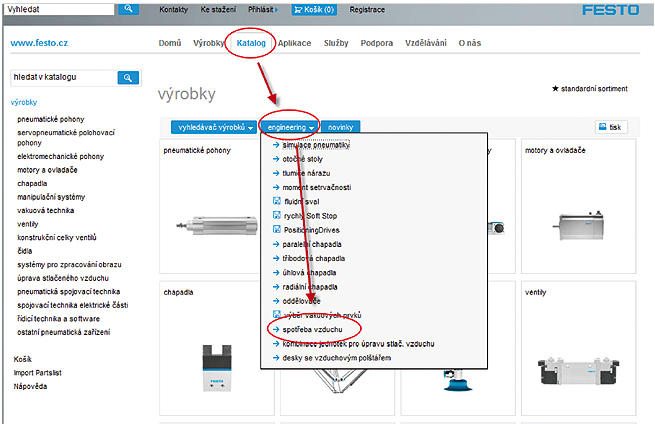Select desky se vzduchovým polštářem entry
This screenshot has height=426, width=655.
point(332,358)
